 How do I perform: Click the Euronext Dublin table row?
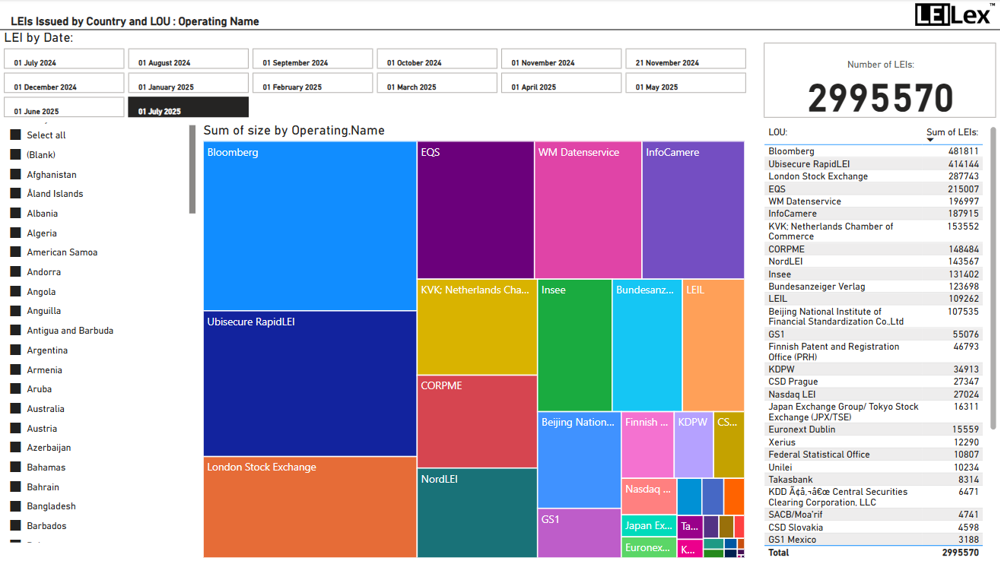coord(873,429)
